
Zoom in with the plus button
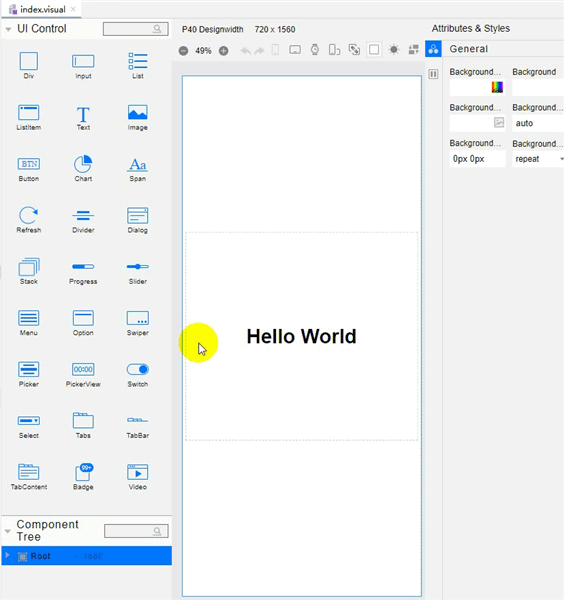pyautogui.click(x=223, y=51)
